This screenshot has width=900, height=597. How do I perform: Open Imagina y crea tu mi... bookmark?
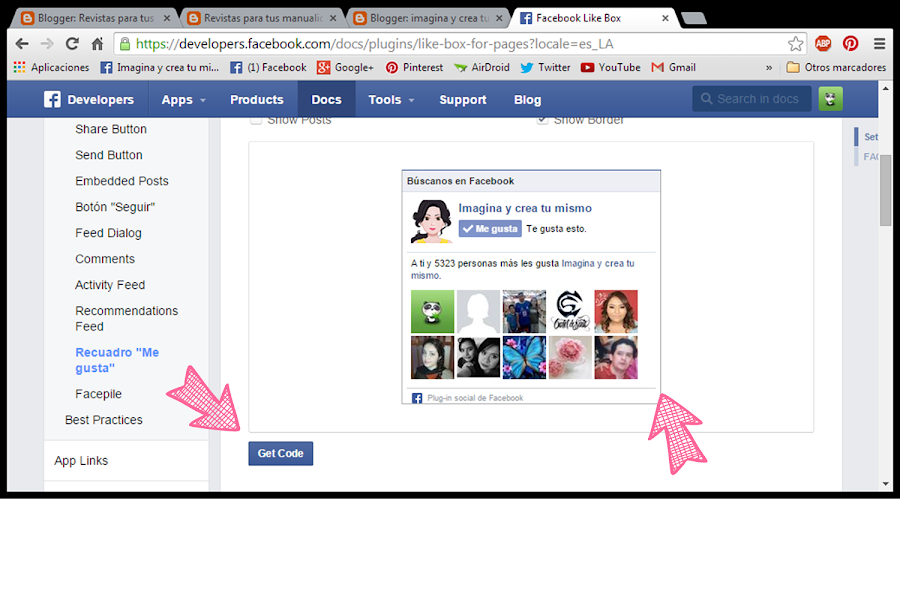[x=160, y=68]
